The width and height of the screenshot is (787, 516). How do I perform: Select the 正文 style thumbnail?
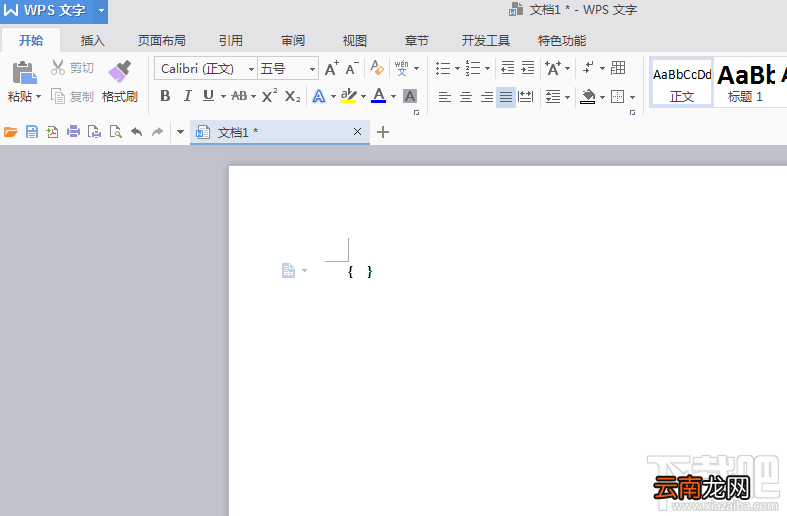click(x=682, y=82)
